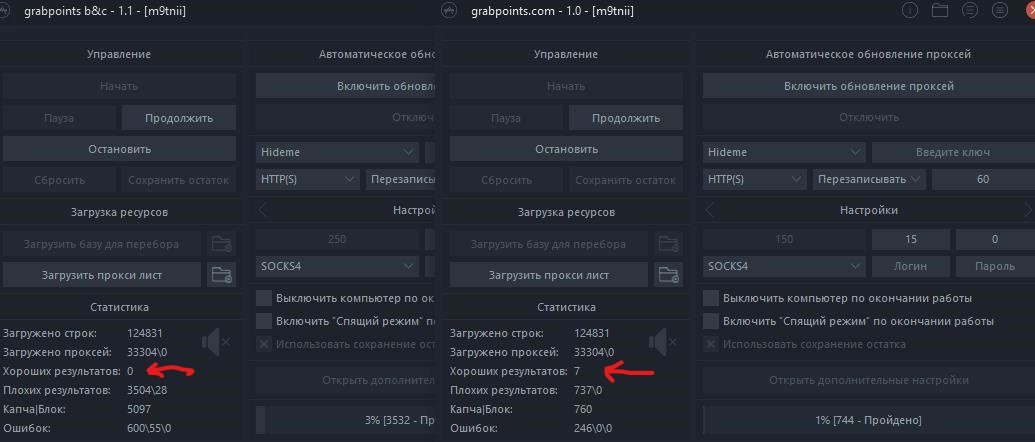Click Плохих результатов value 3504\28 in grabpoints b&c
The width and height of the screenshot is (1035, 442).
tap(147, 391)
